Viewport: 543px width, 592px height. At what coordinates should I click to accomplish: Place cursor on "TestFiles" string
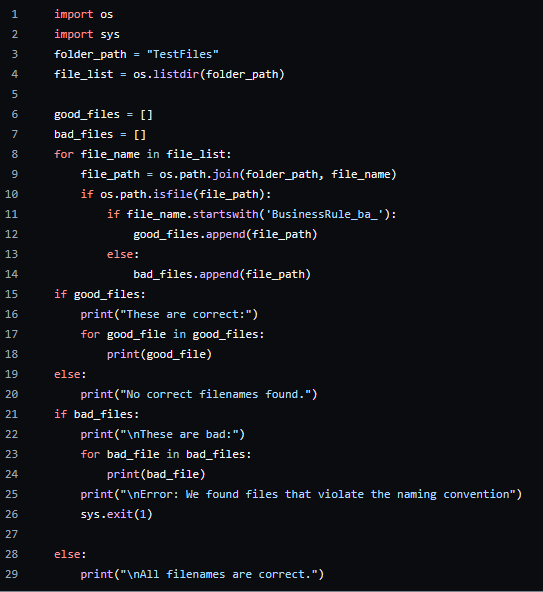click(183, 54)
